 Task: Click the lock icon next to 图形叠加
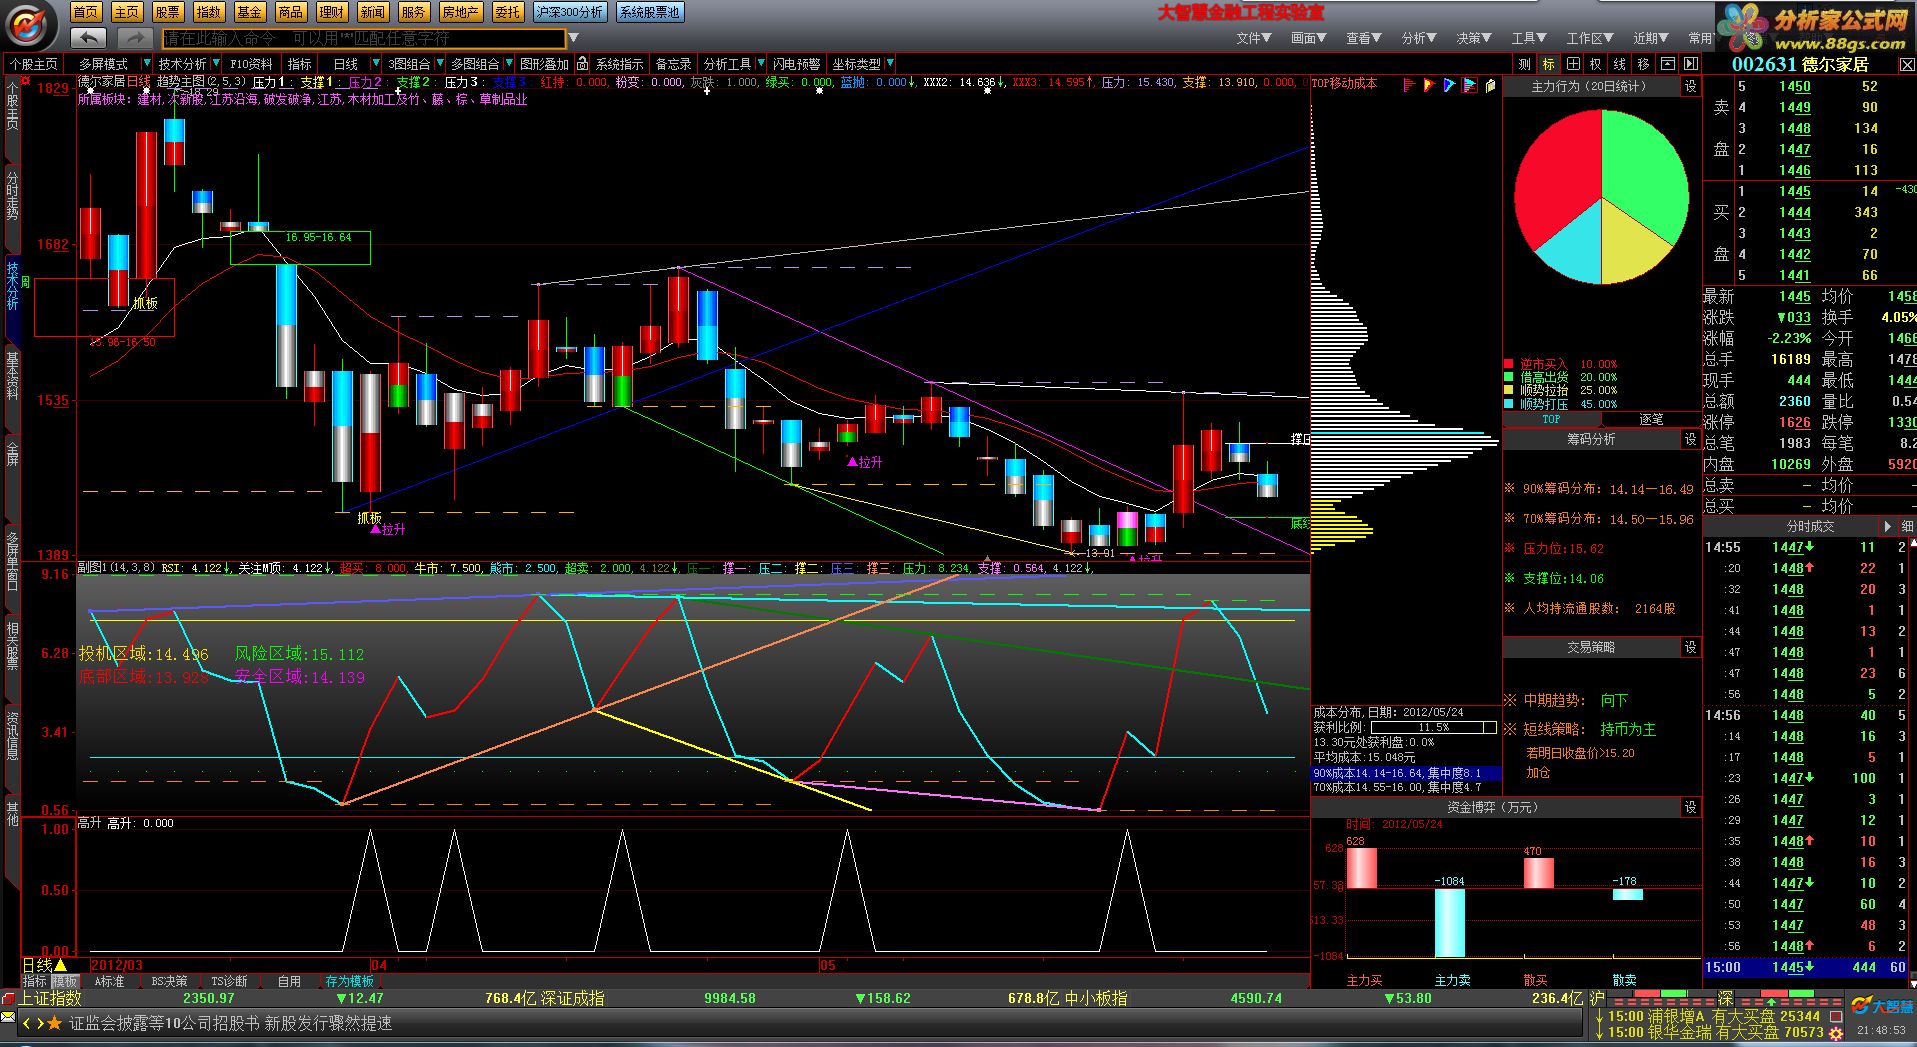pyautogui.click(x=582, y=64)
